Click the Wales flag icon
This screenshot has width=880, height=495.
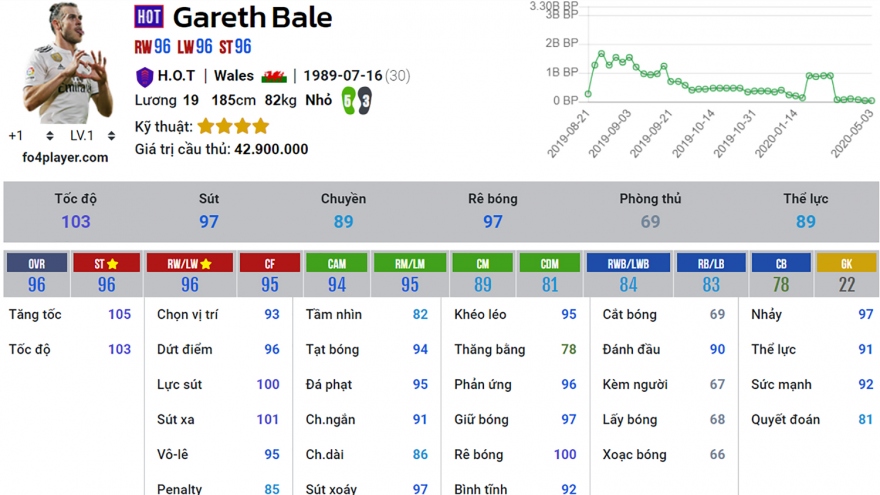point(273,76)
